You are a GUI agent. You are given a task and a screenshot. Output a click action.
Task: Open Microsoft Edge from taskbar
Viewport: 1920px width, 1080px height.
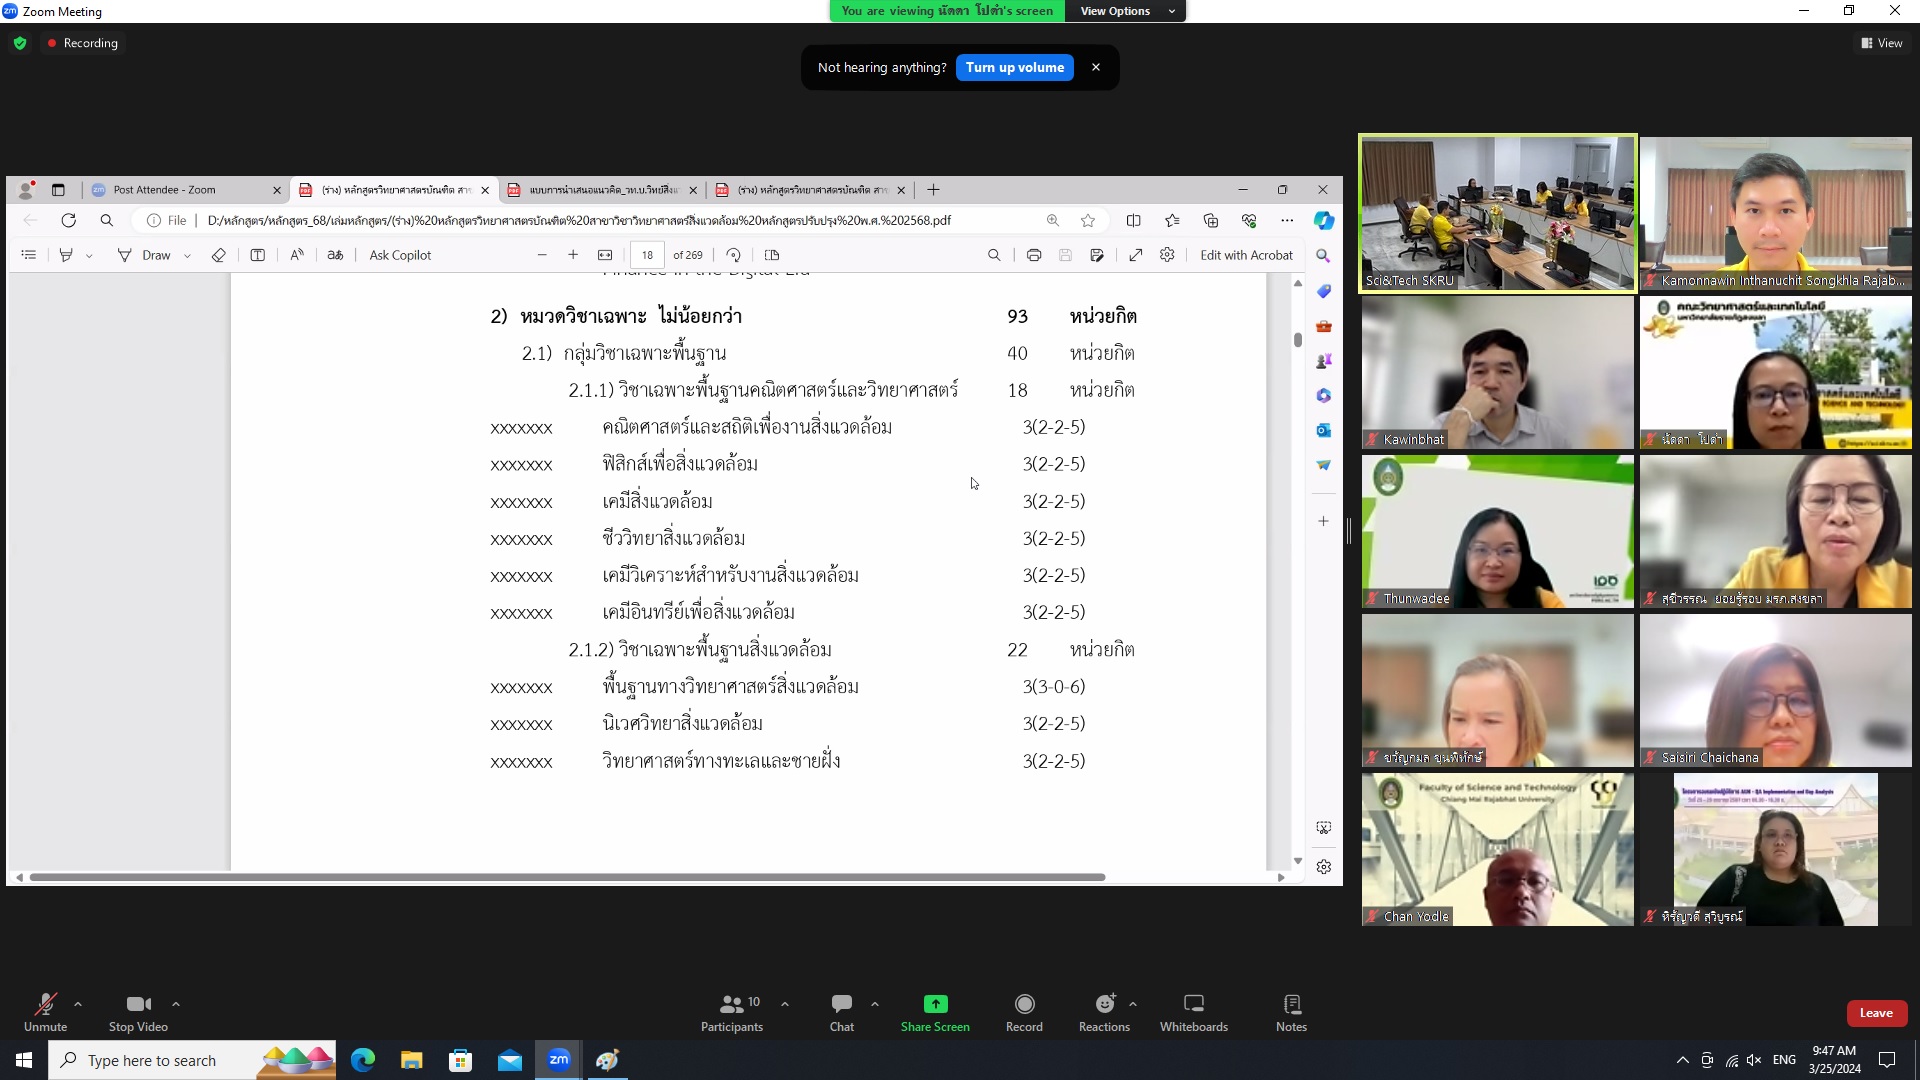pyautogui.click(x=363, y=1060)
